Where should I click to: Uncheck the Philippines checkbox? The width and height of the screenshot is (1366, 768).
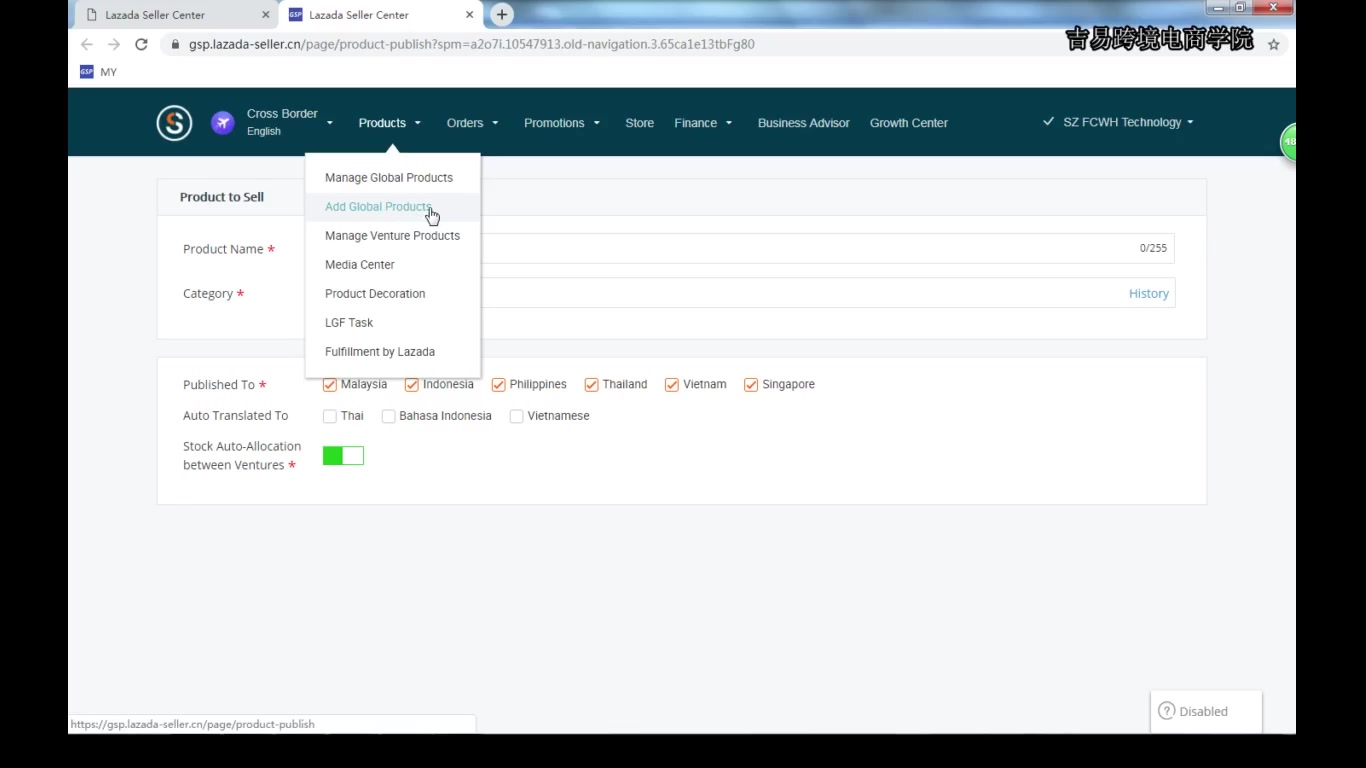498,385
